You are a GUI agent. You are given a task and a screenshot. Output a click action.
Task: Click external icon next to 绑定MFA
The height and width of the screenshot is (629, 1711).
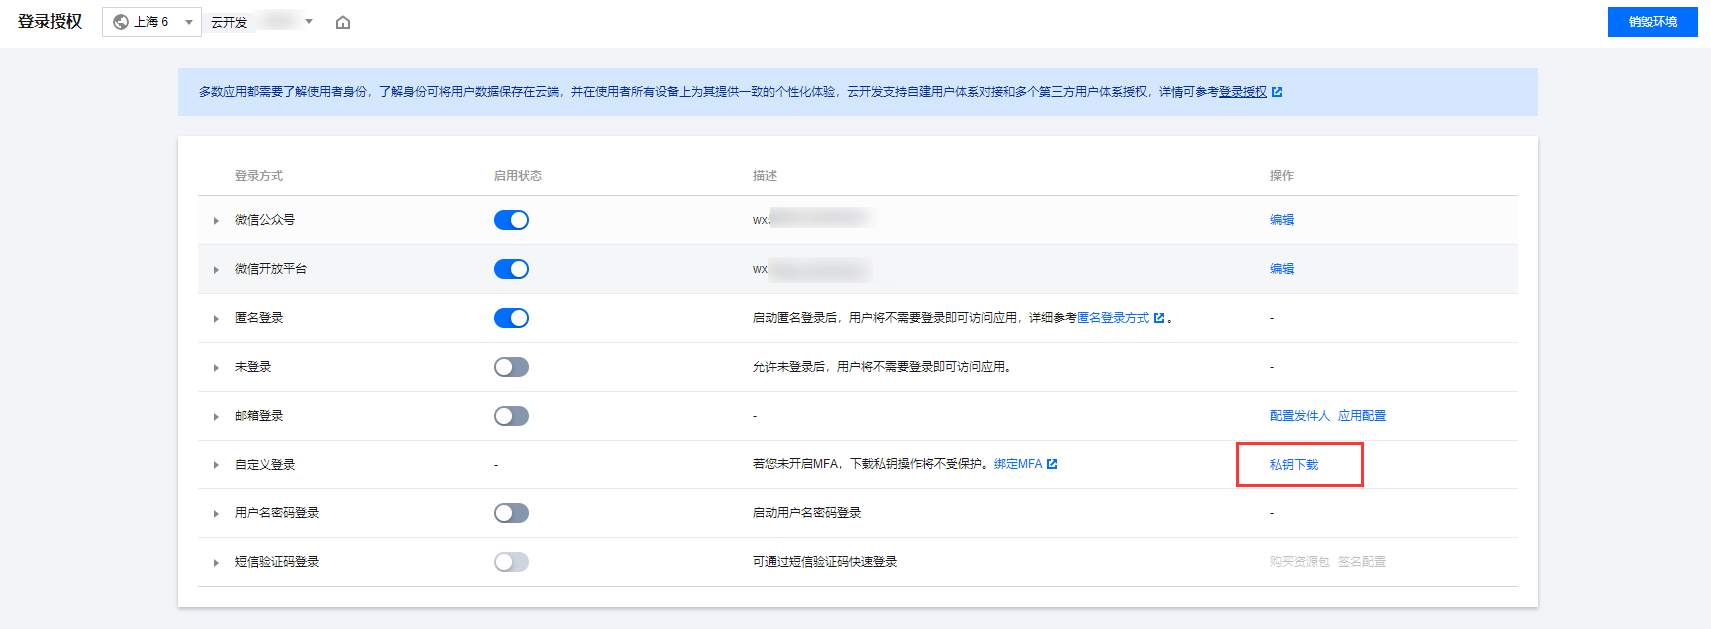point(1052,464)
